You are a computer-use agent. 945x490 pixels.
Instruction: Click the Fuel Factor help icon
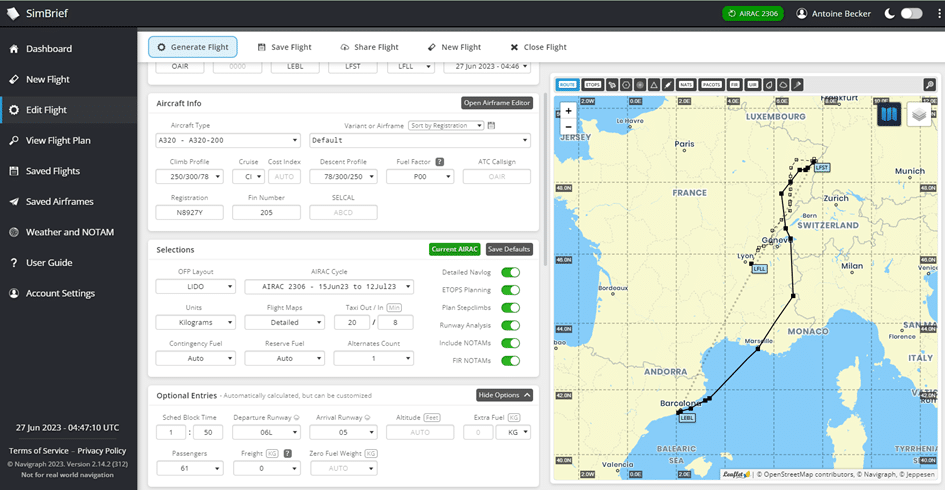[x=440, y=162]
